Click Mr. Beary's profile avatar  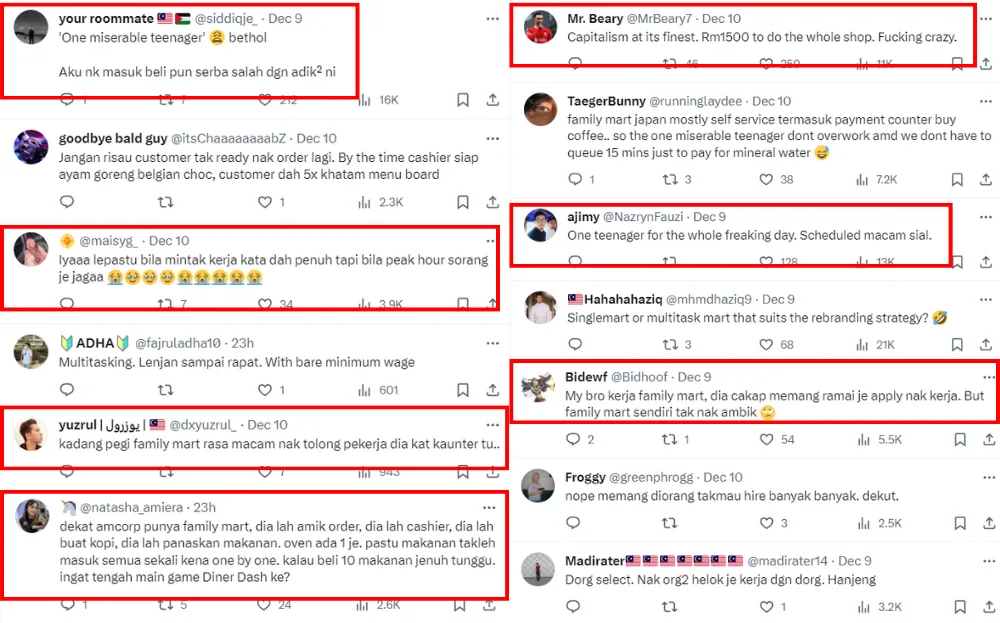tap(540, 27)
